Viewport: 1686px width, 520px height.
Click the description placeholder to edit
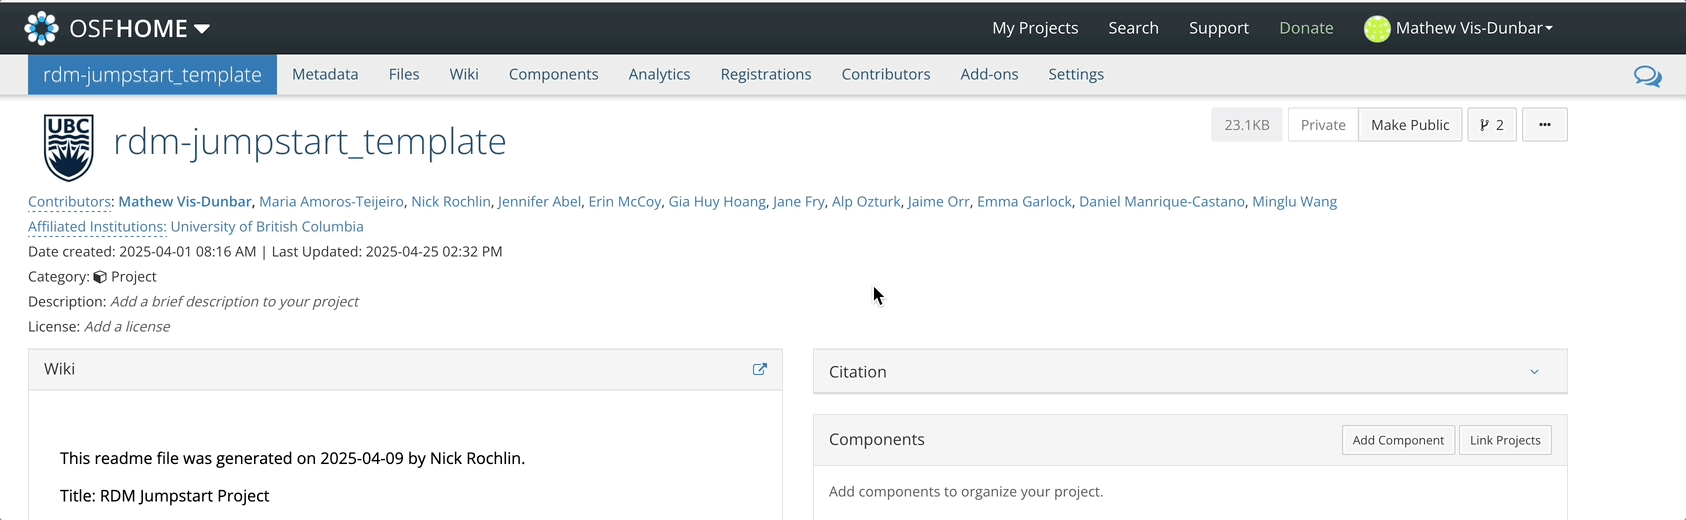[234, 302]
